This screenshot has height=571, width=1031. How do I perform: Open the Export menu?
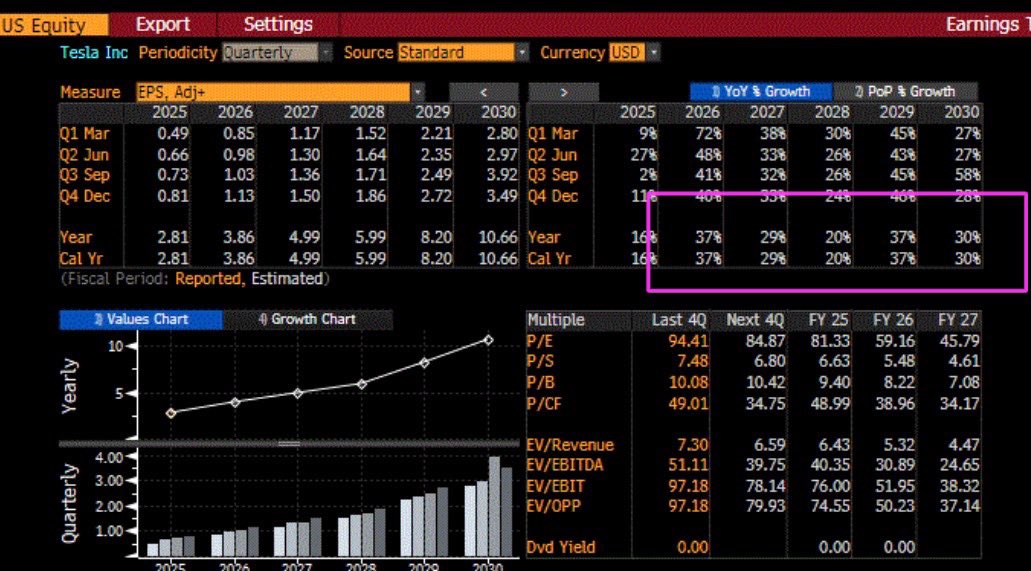[162, 25]
